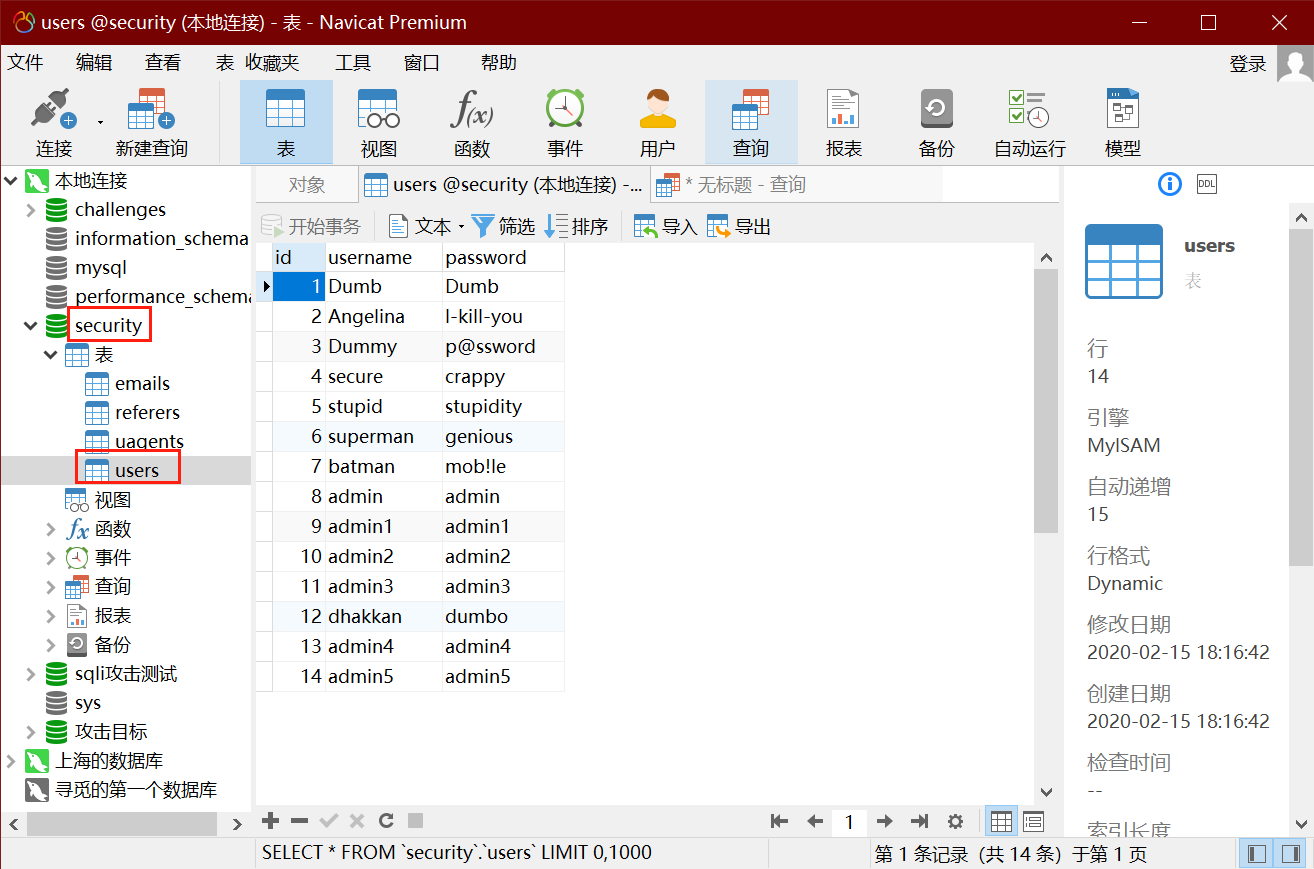
Task: Click the 筛选 filter funnel button
Action: click(503, 227)
